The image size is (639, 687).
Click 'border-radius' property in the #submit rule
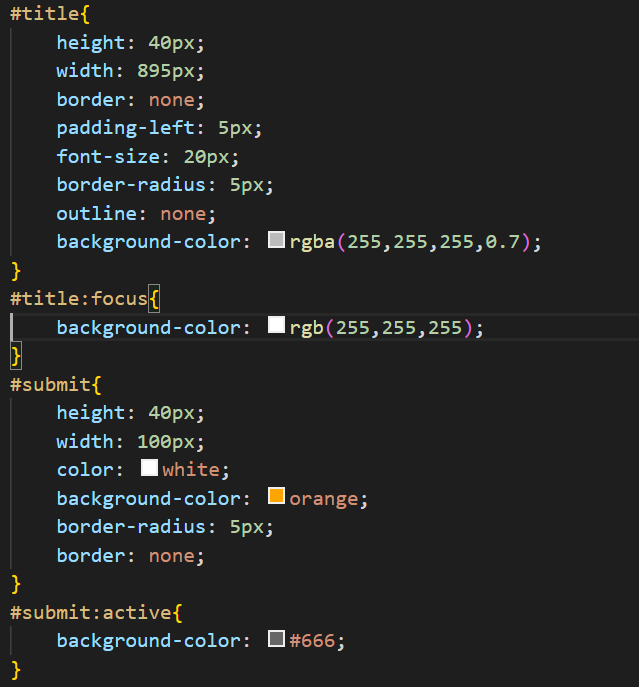[131, 527]
